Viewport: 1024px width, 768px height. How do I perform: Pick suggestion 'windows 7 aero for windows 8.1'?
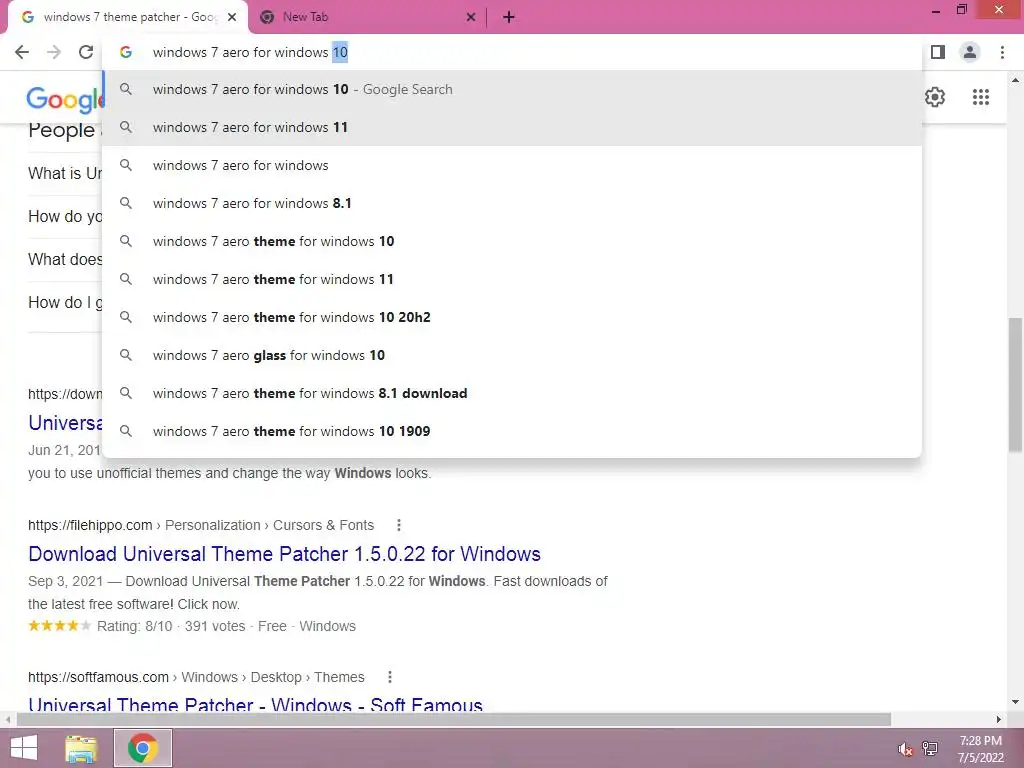pyautogui.click(x=512, y=203)
